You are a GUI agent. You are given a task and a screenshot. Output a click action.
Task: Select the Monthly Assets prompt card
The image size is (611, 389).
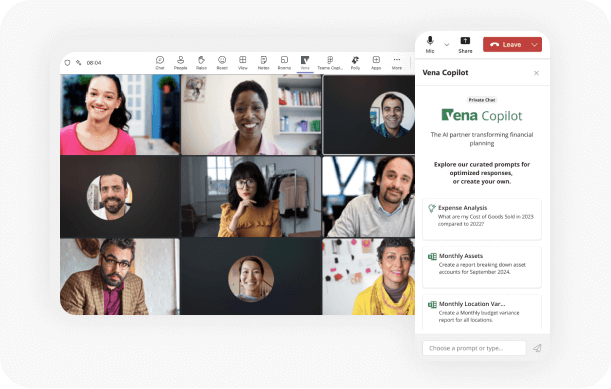482,267
